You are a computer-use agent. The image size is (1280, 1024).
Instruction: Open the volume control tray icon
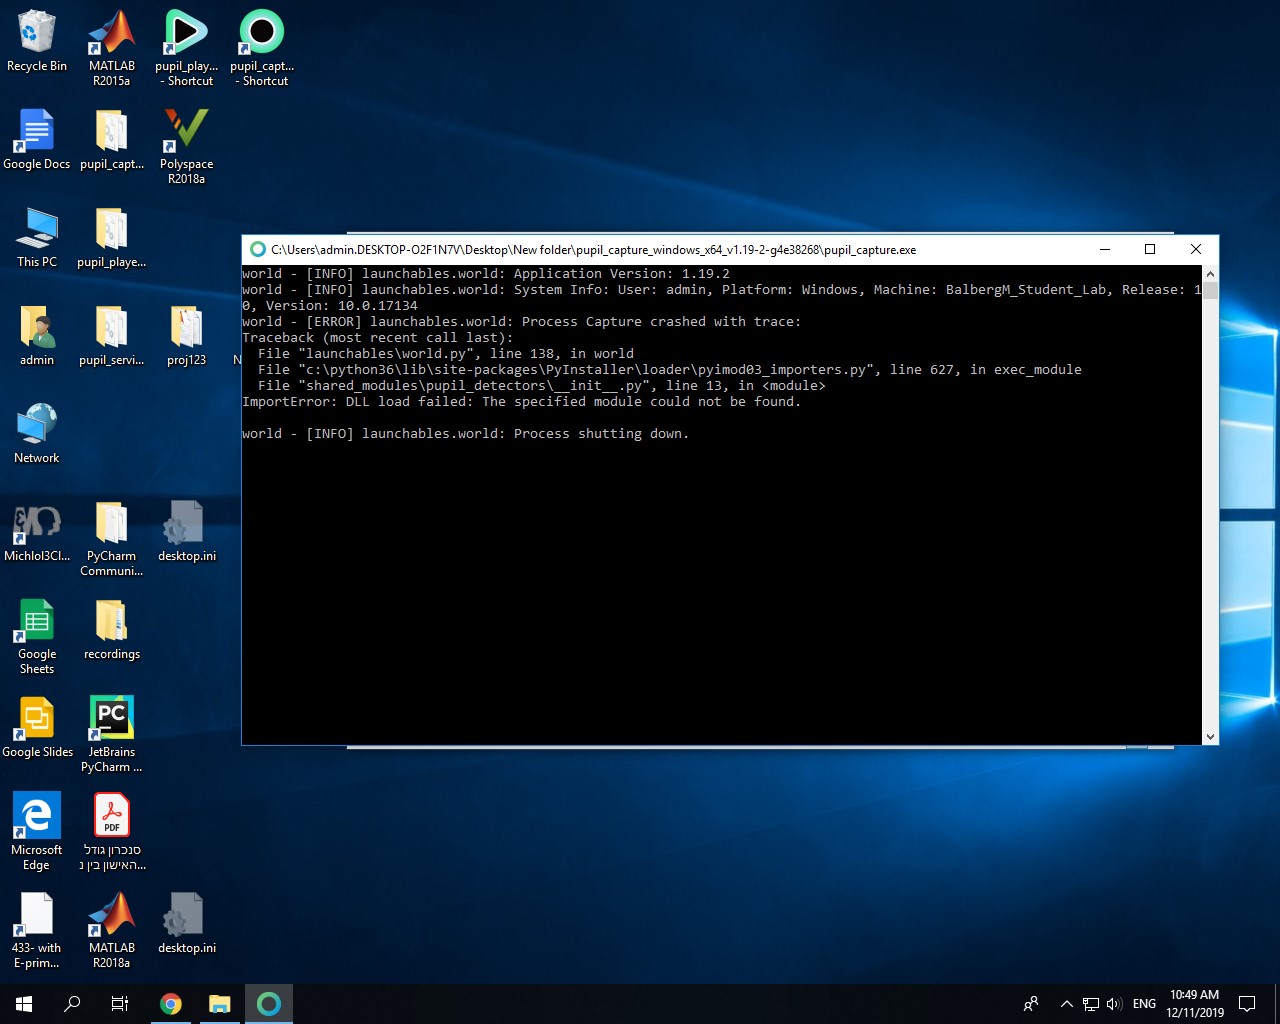[1114, 1004]
